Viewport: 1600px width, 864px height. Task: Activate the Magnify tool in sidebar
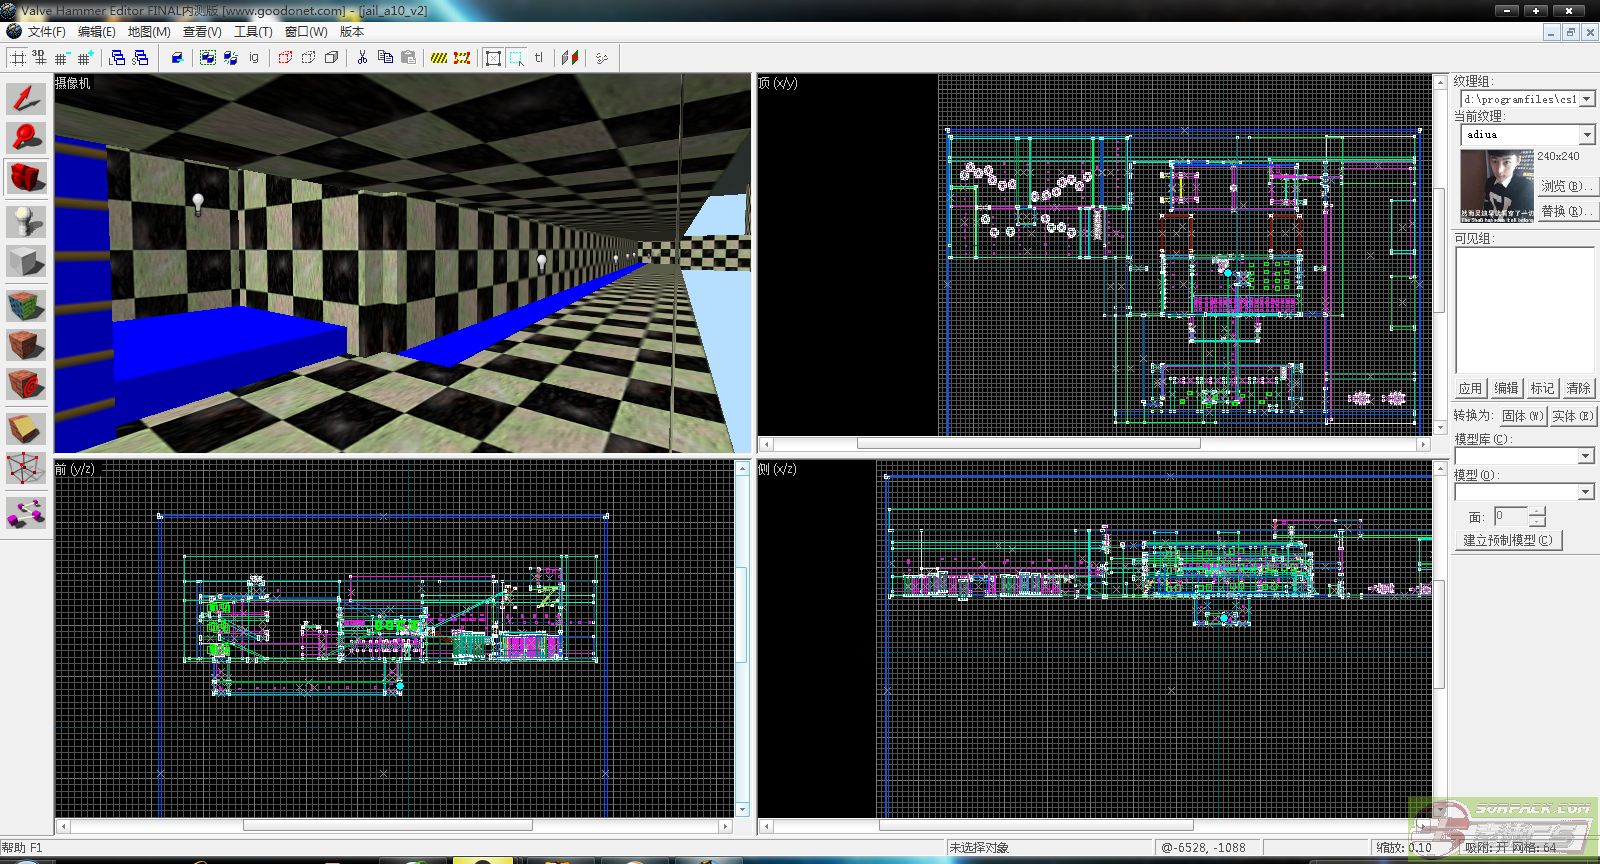point(26,137)
